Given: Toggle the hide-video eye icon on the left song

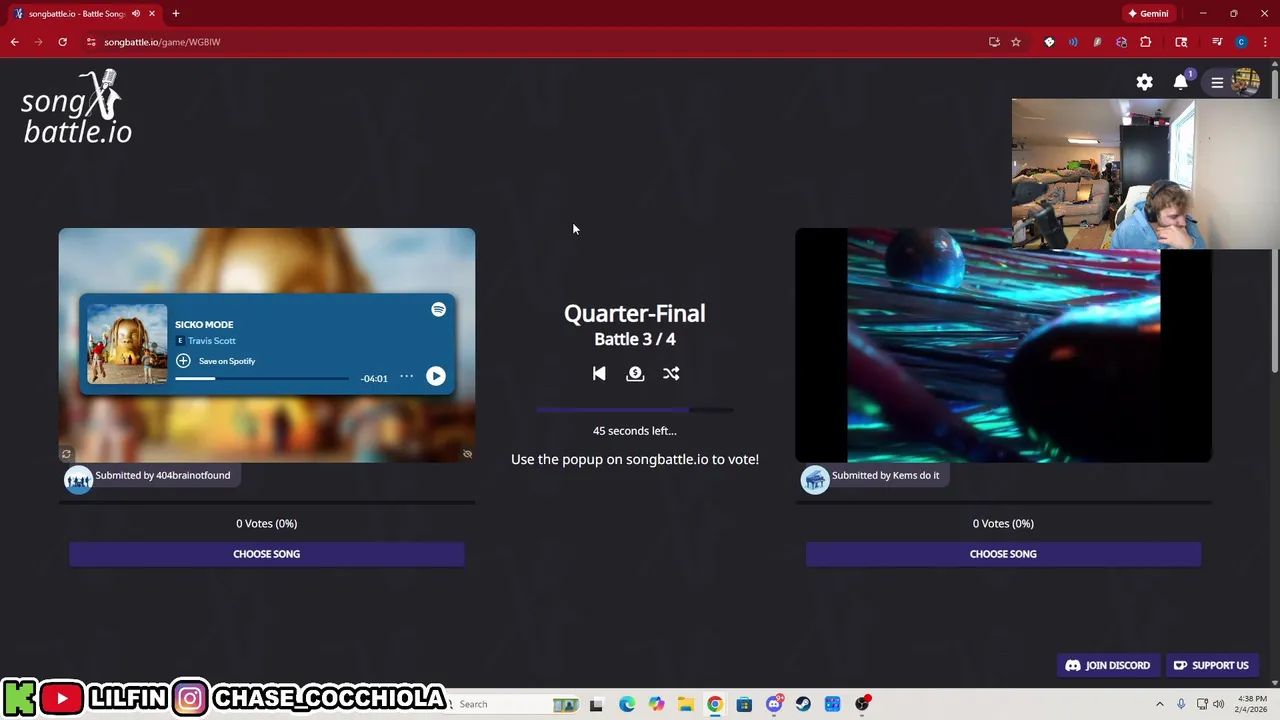Looking at the screenshot, I should tap(467, 454).
